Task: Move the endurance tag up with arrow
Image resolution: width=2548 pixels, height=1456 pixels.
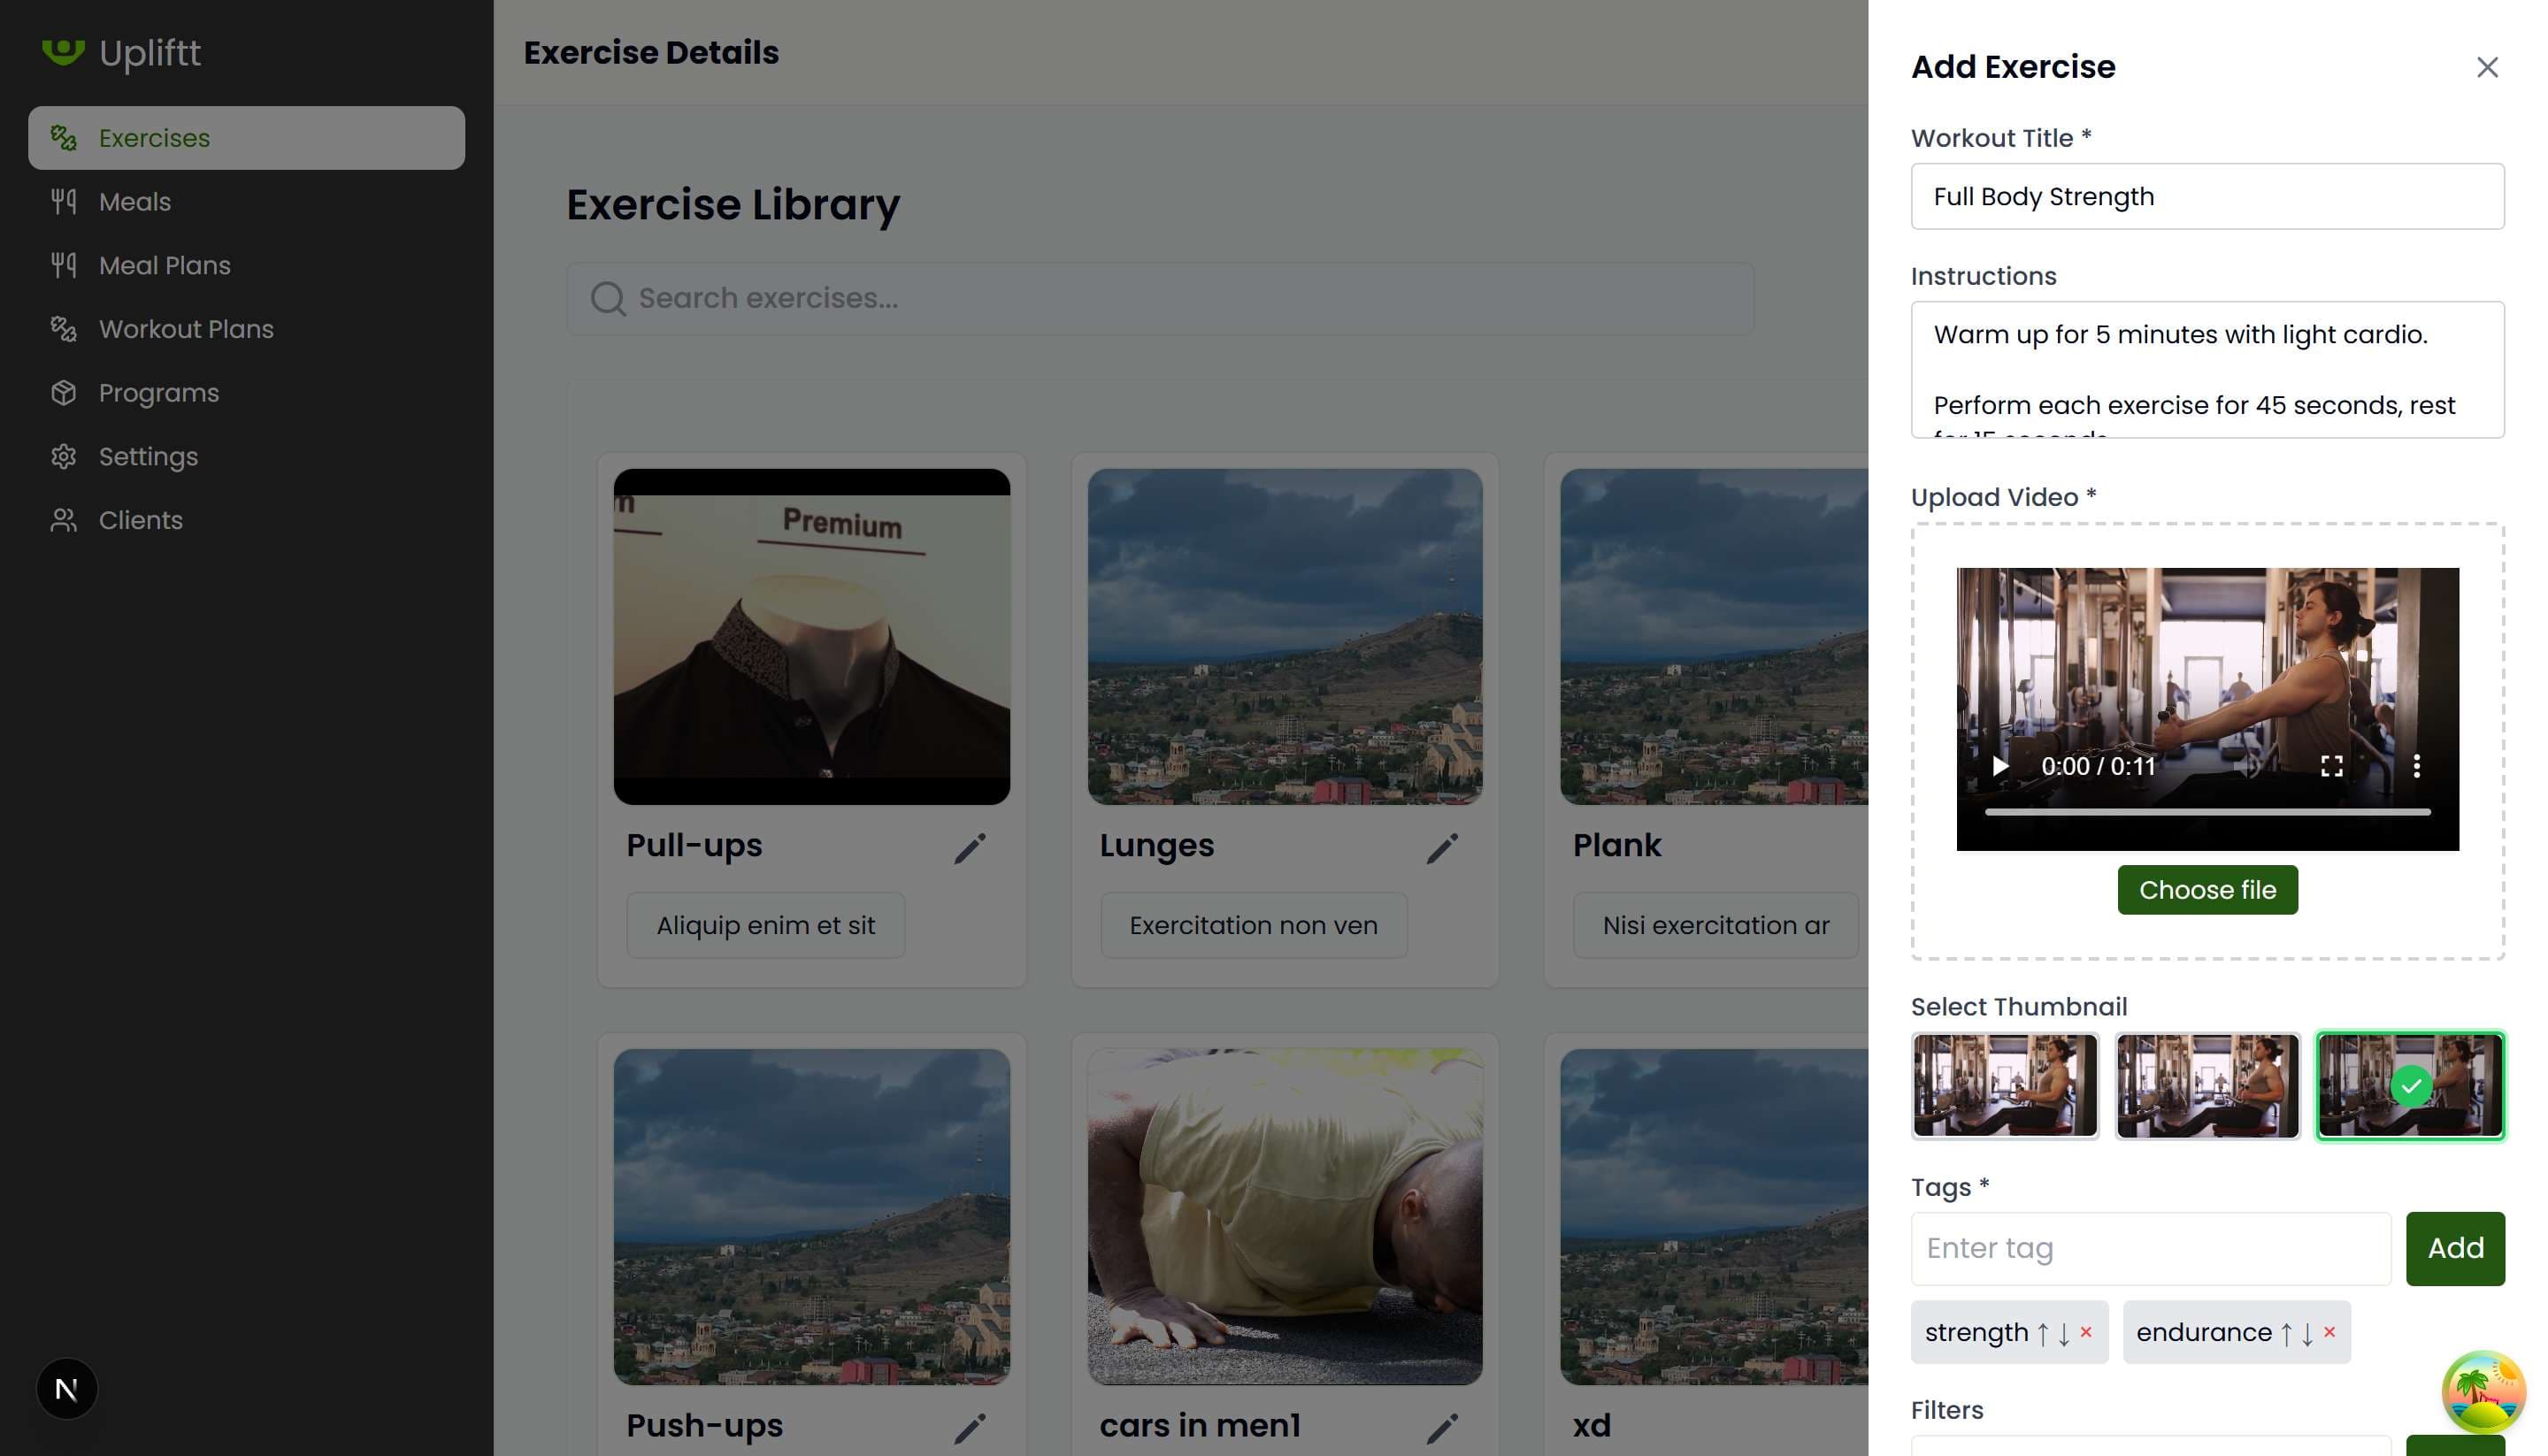Action: (2285, 1333)
